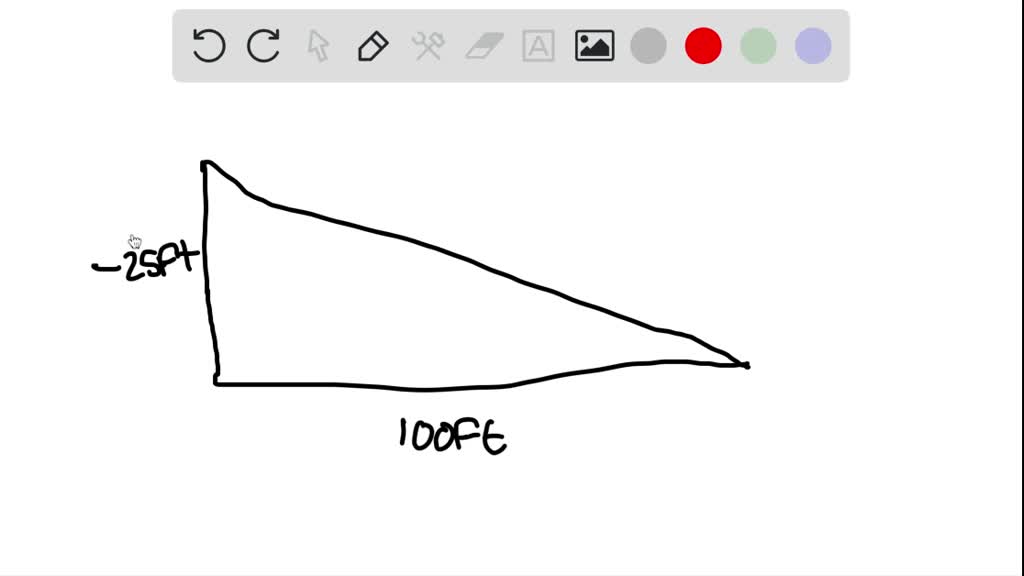The image size is (1024, 576).
Task: Click the handwritten 100FT label
Action: coord(452,436)
